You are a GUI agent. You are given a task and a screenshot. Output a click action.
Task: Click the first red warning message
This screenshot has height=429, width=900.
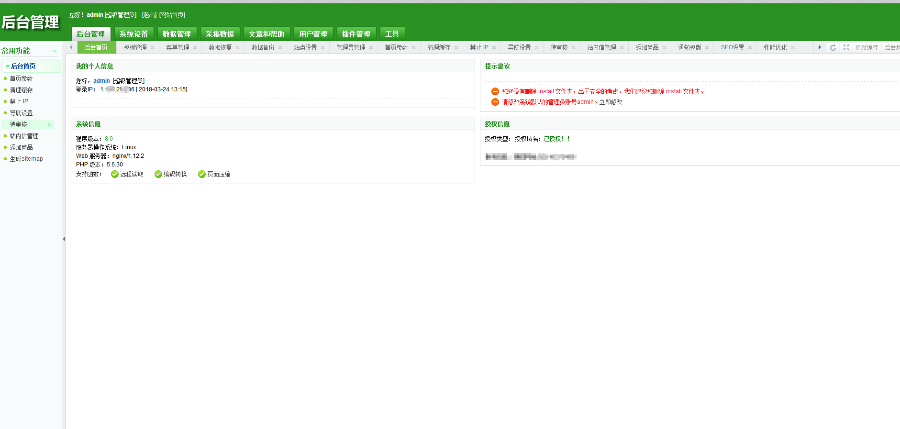[x=603, y=91]
